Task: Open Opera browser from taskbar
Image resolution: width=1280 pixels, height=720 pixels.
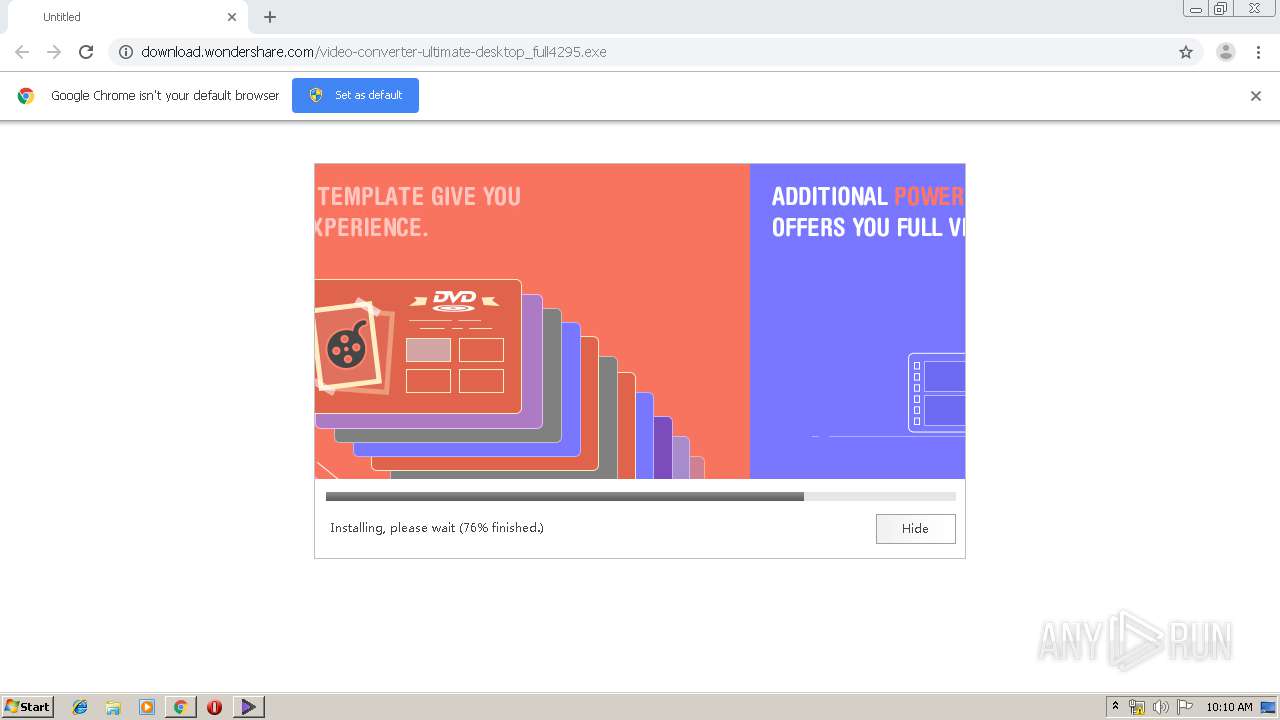Action: point(214,707)
